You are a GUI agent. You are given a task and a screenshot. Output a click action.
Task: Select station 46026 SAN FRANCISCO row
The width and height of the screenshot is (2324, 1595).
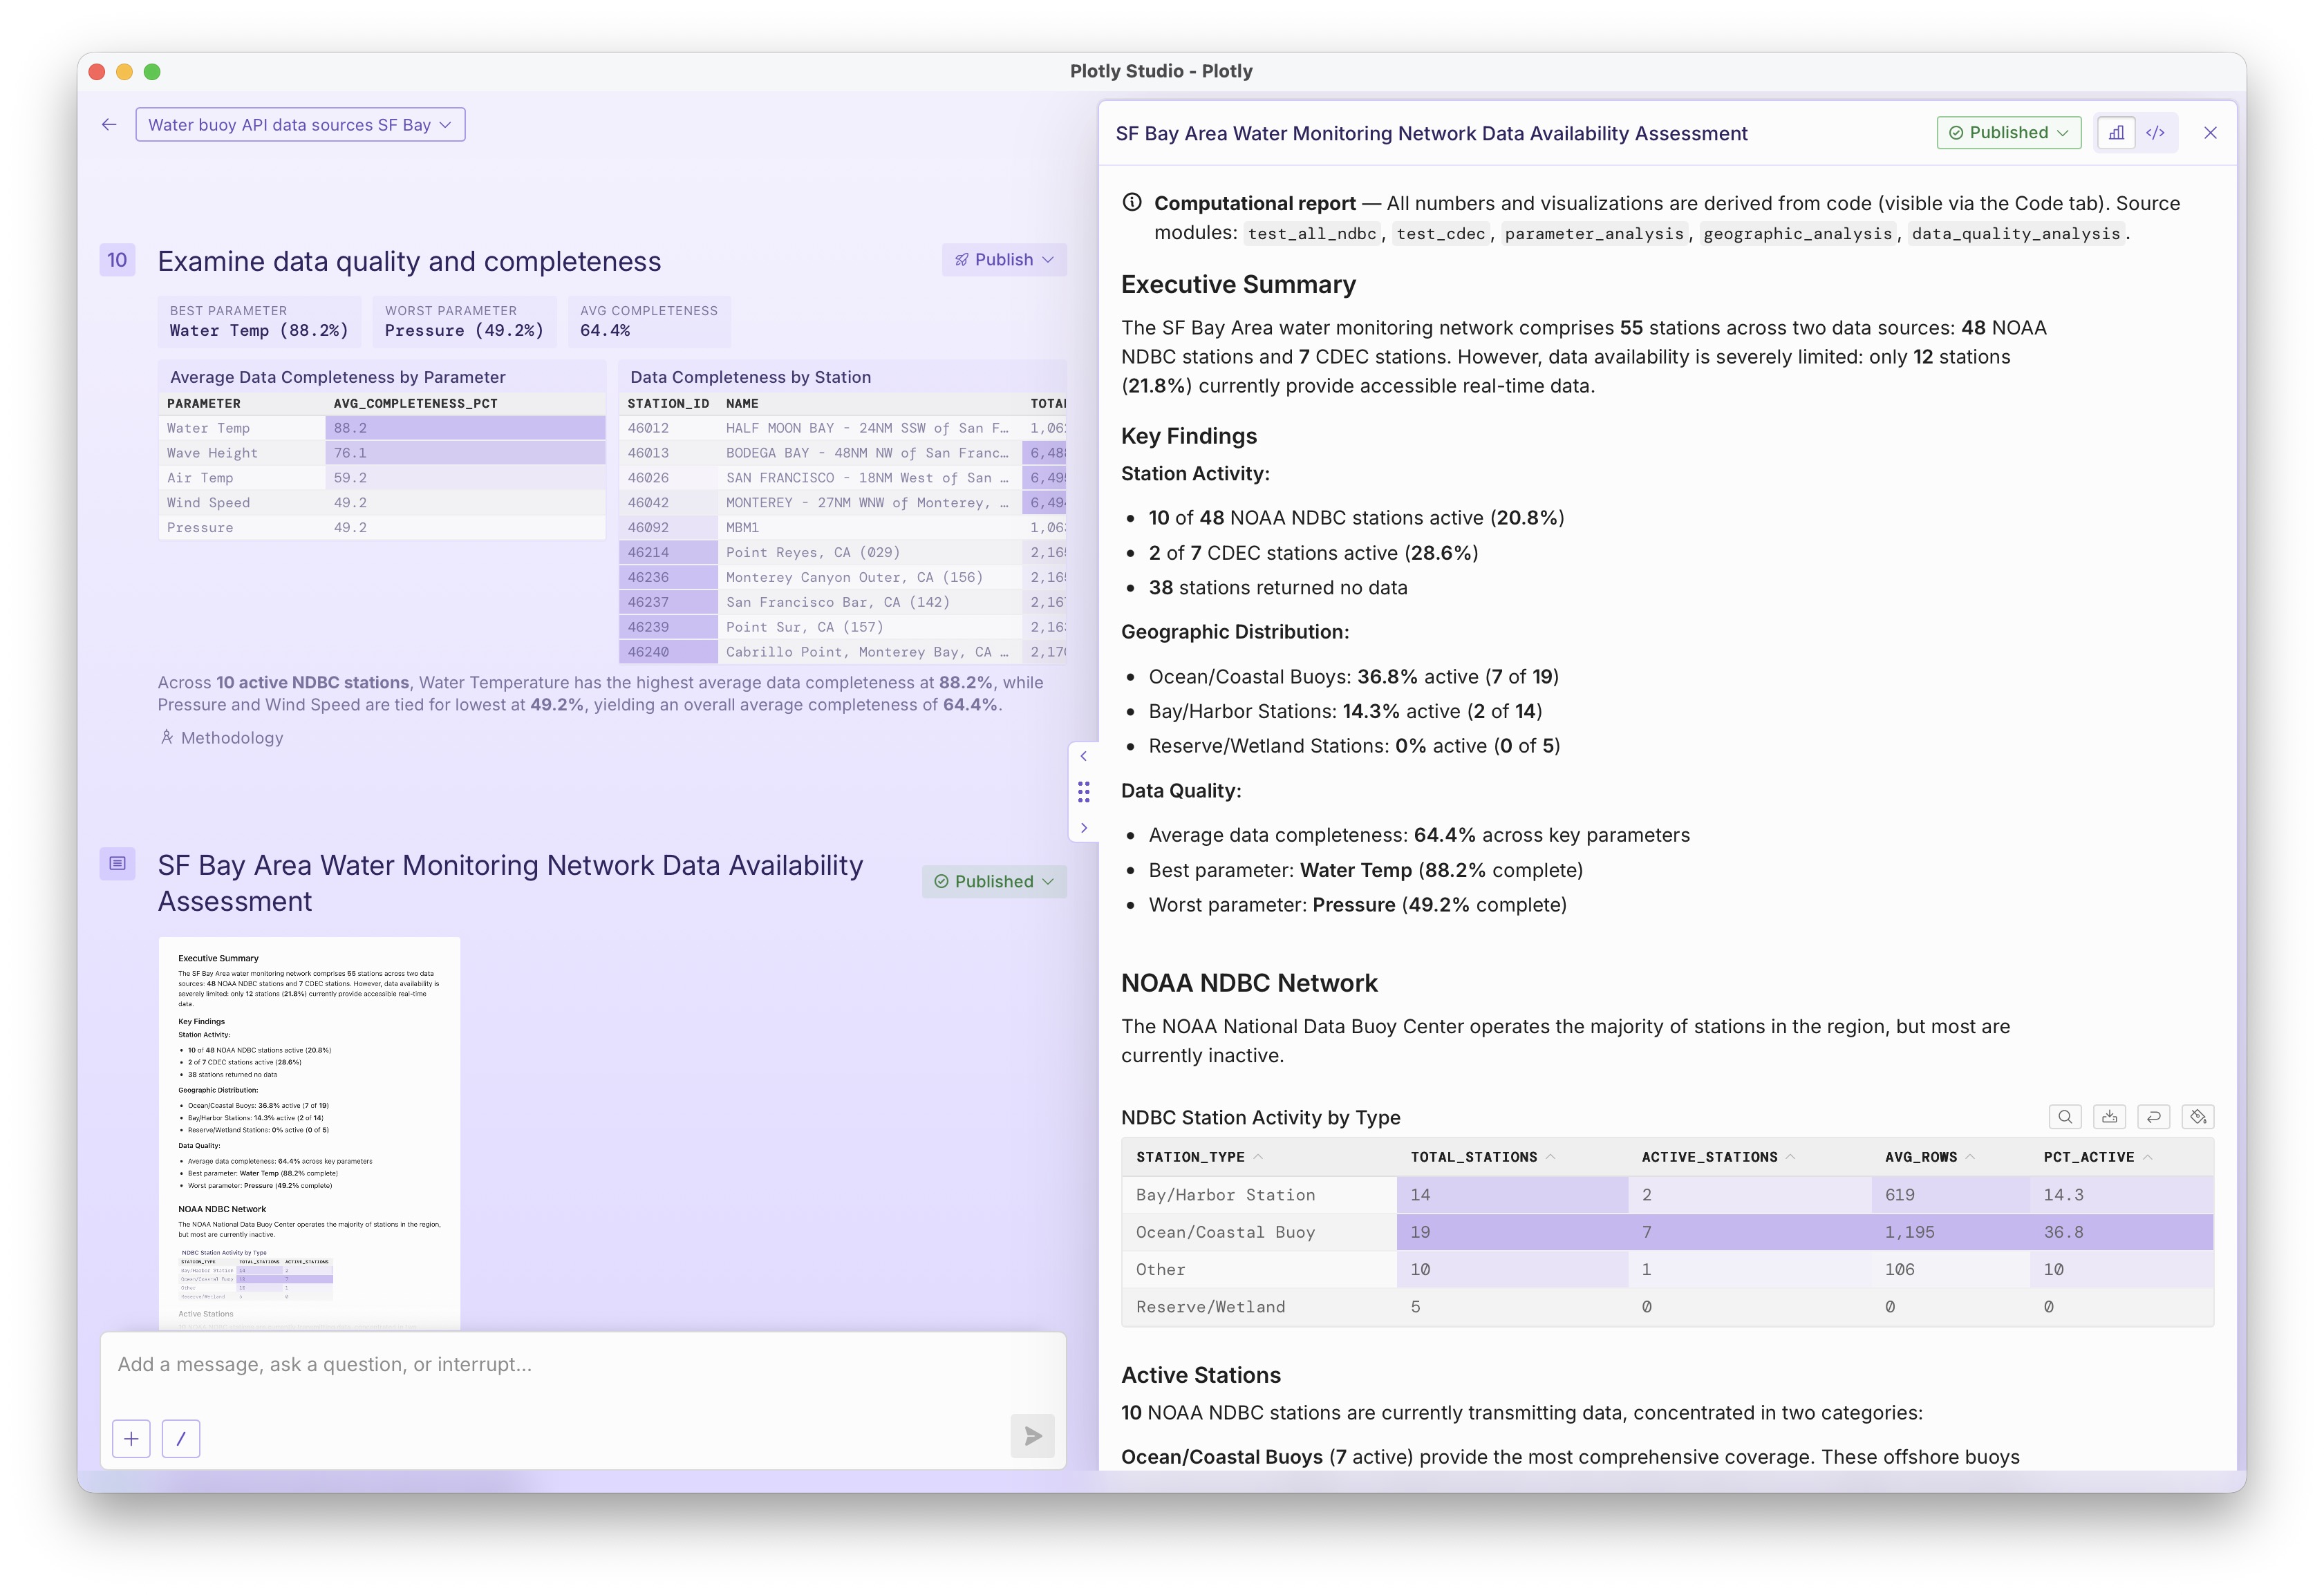[x=843, y=478]
